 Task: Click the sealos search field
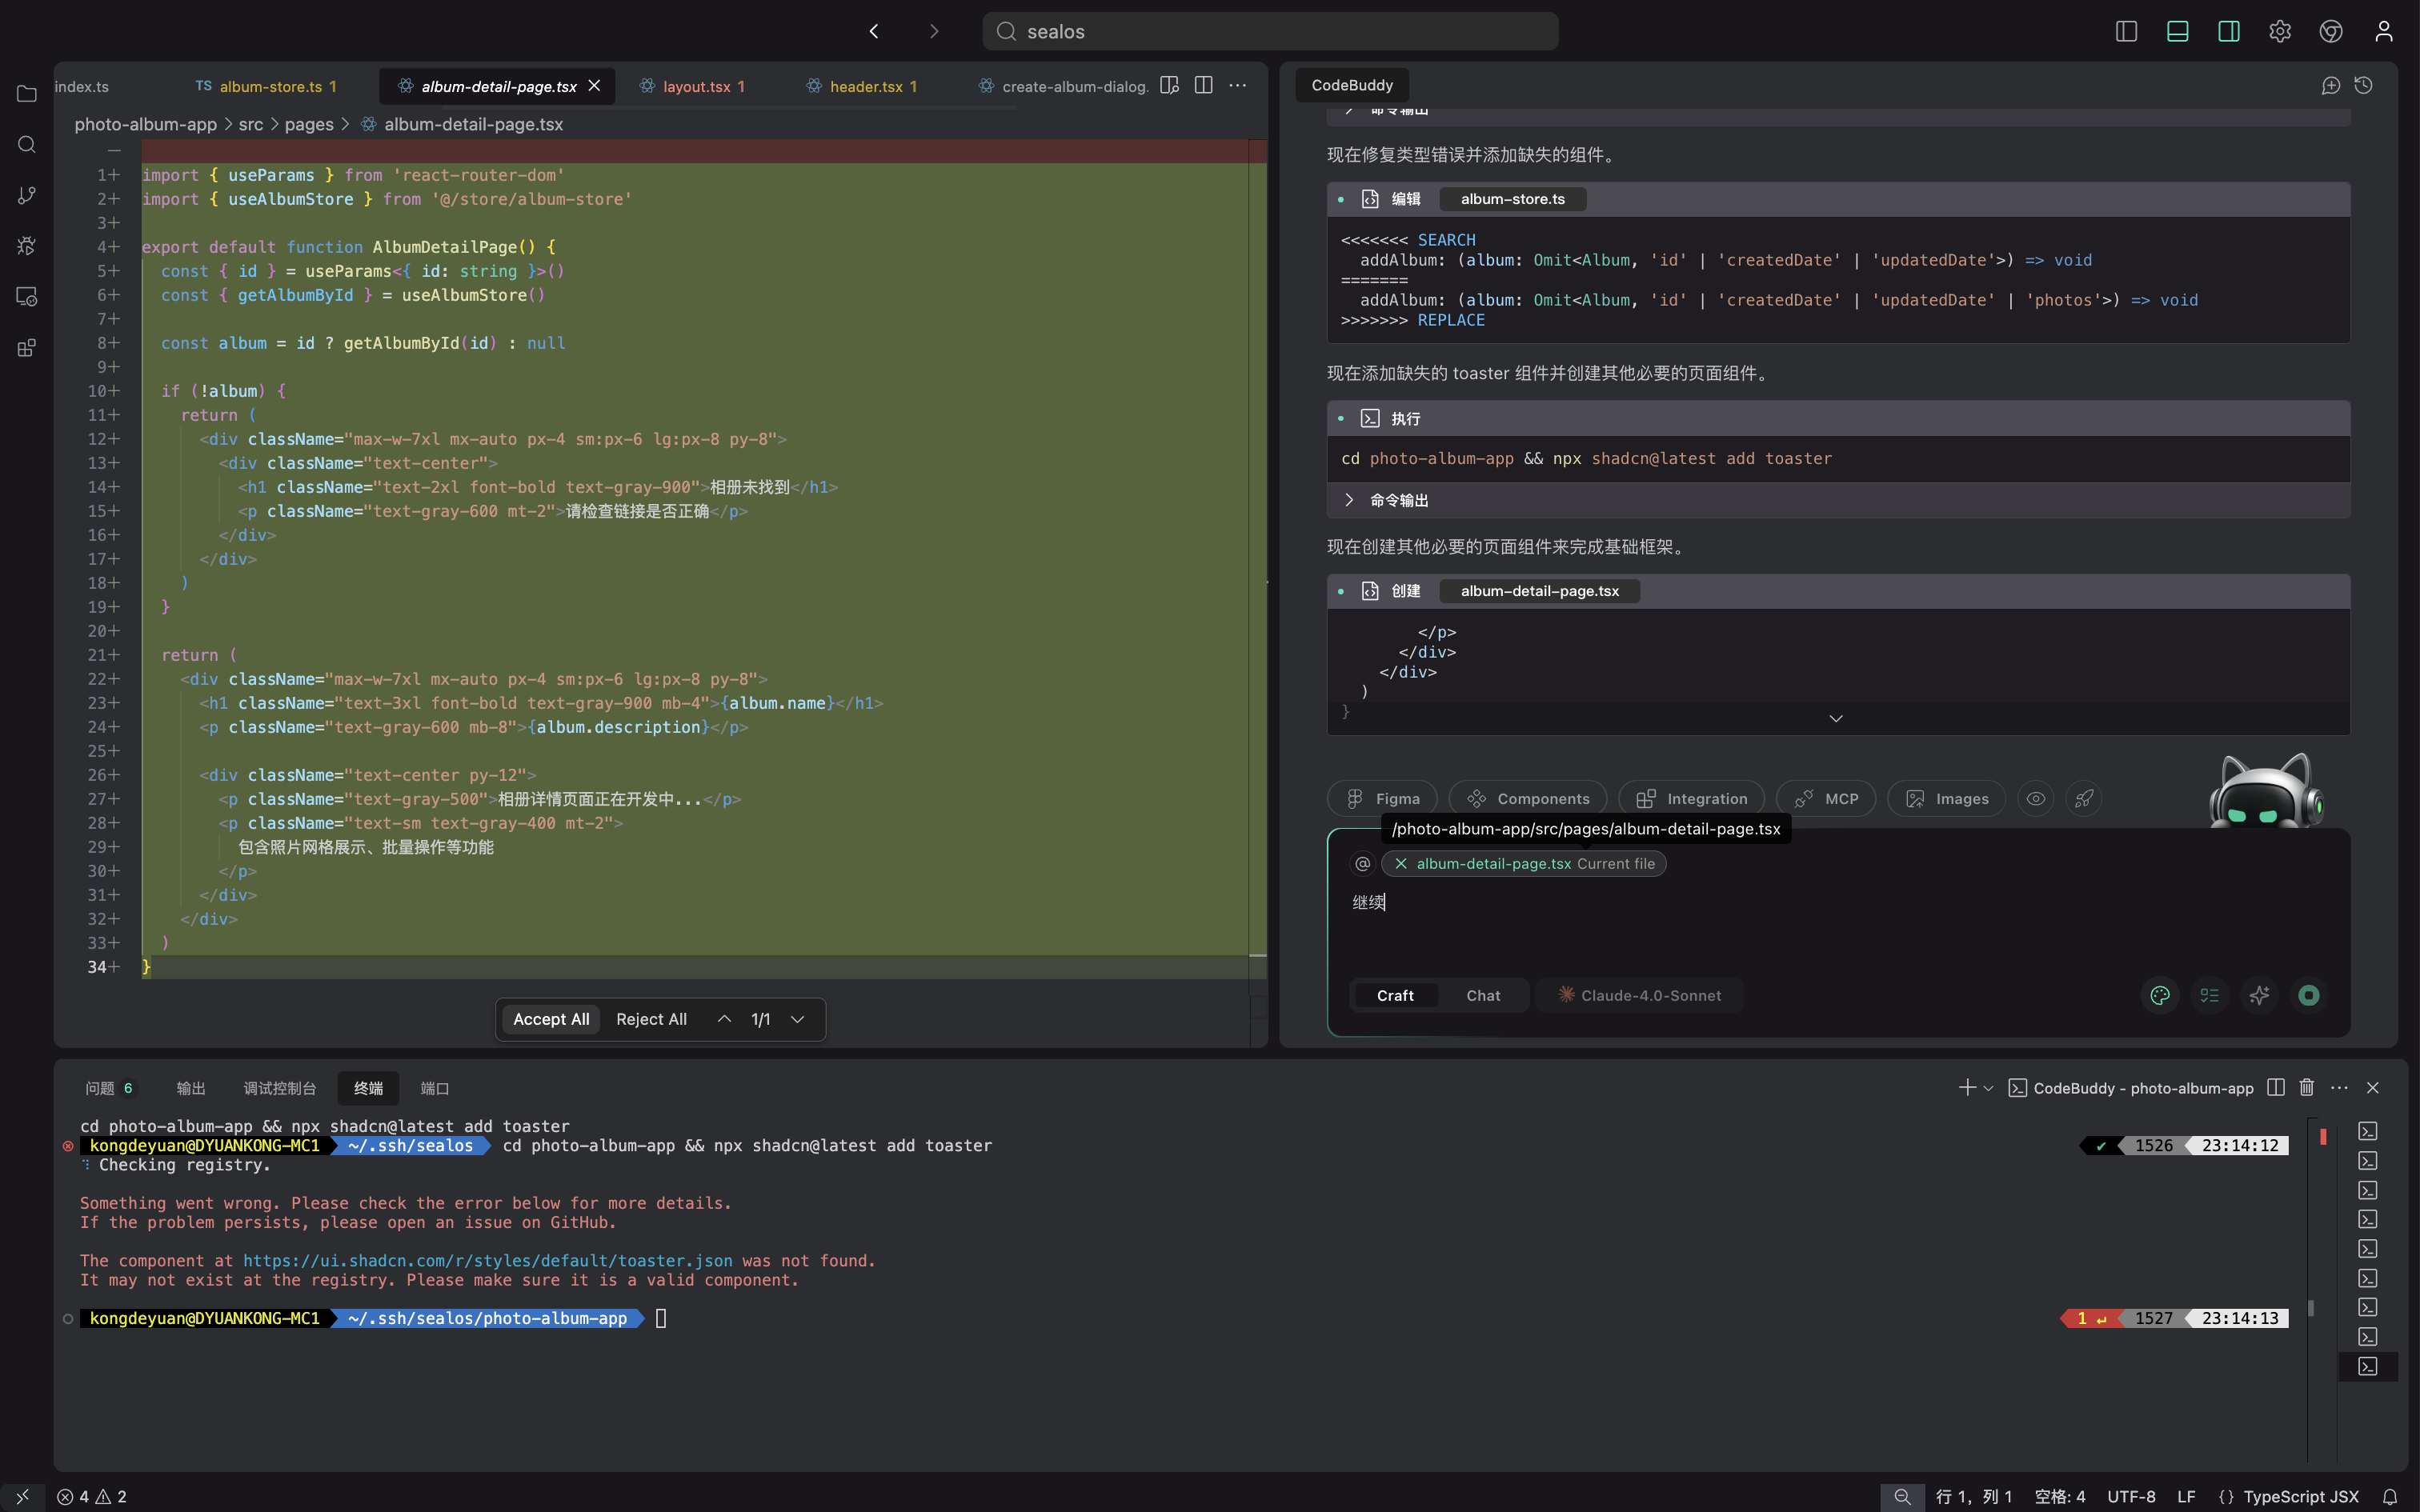point(1270,31)
